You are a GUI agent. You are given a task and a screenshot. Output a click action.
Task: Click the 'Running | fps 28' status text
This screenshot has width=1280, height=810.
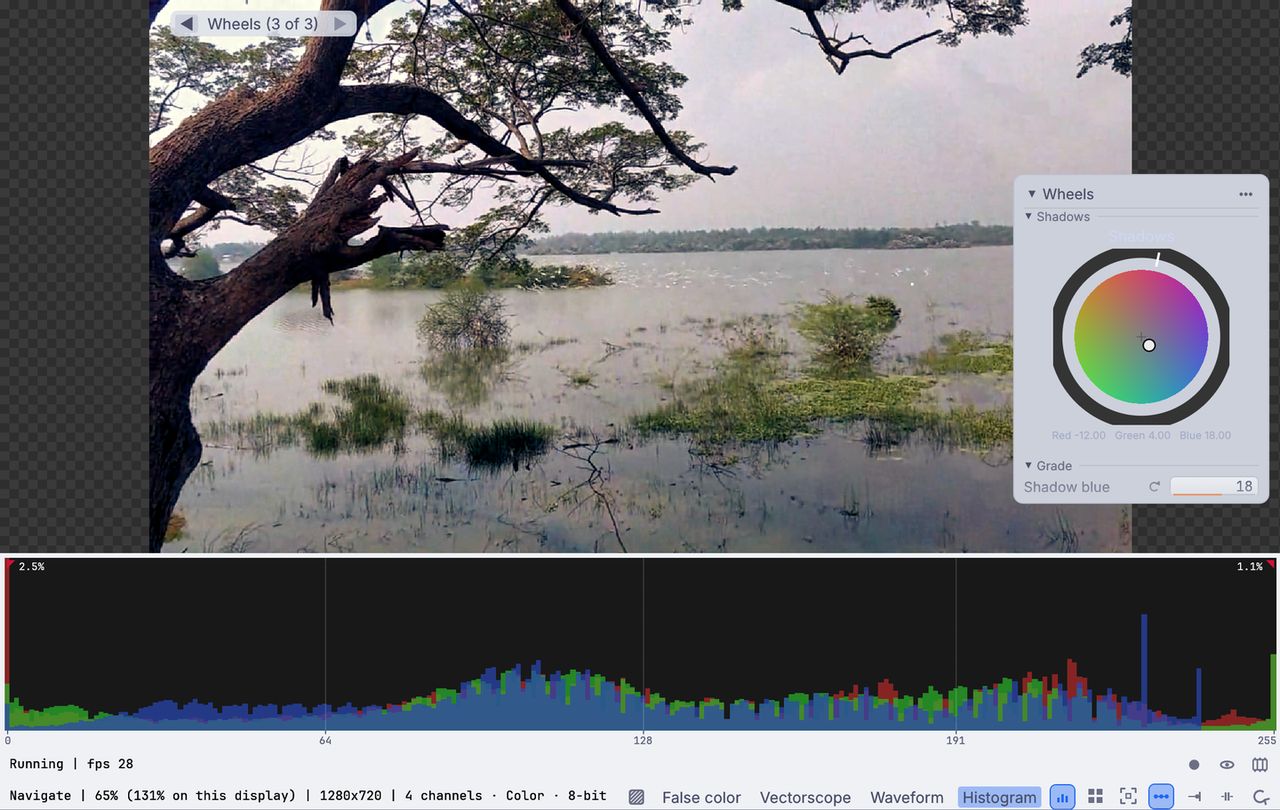71,764
